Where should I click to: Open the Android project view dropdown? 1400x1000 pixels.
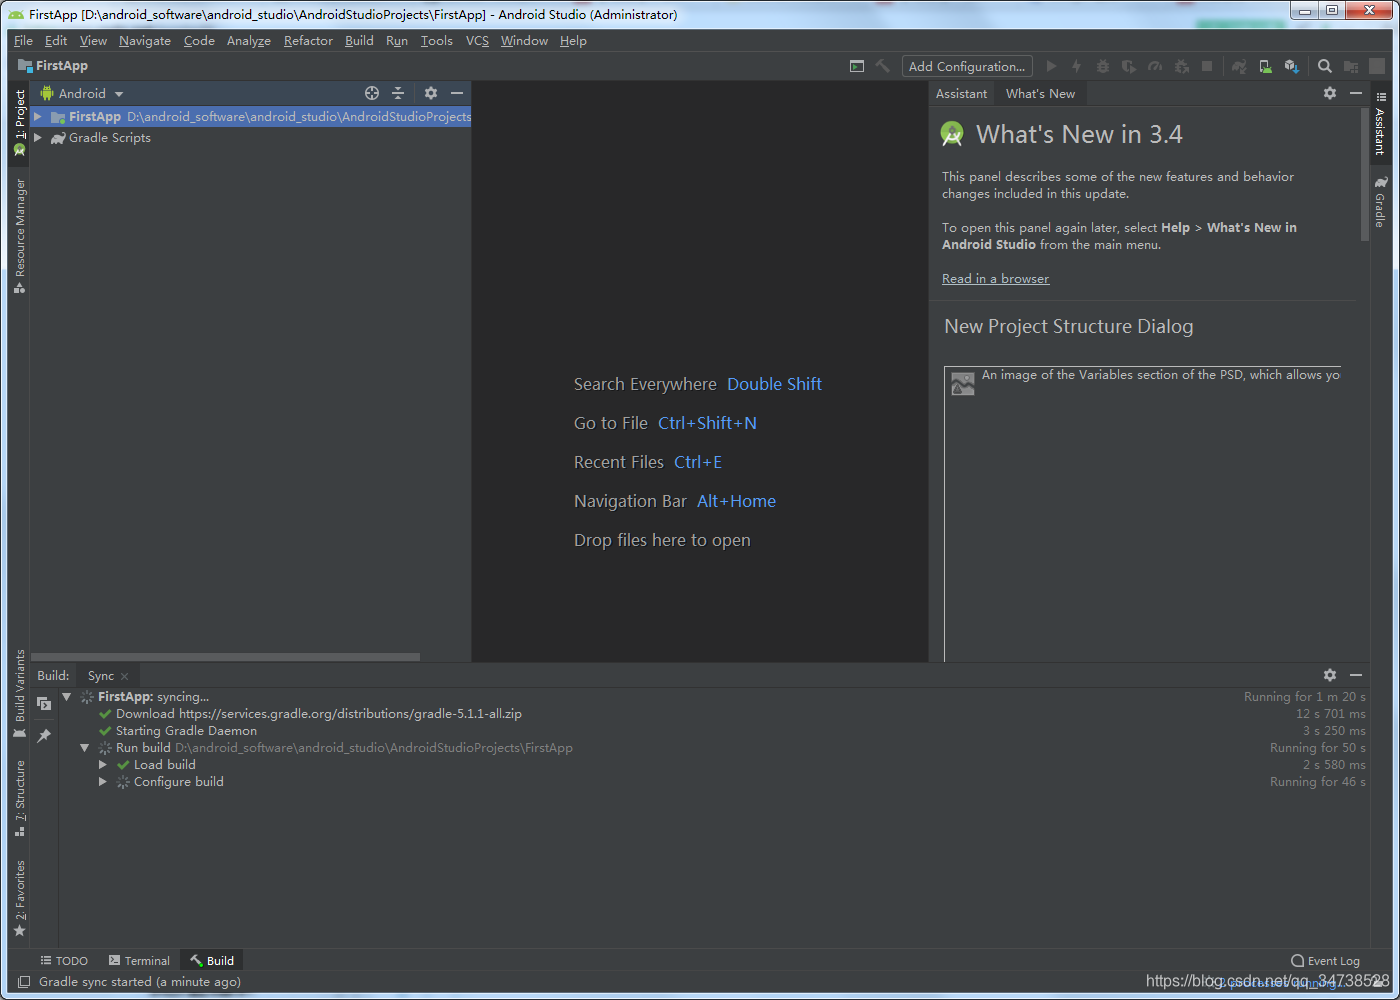coord(82,93)
